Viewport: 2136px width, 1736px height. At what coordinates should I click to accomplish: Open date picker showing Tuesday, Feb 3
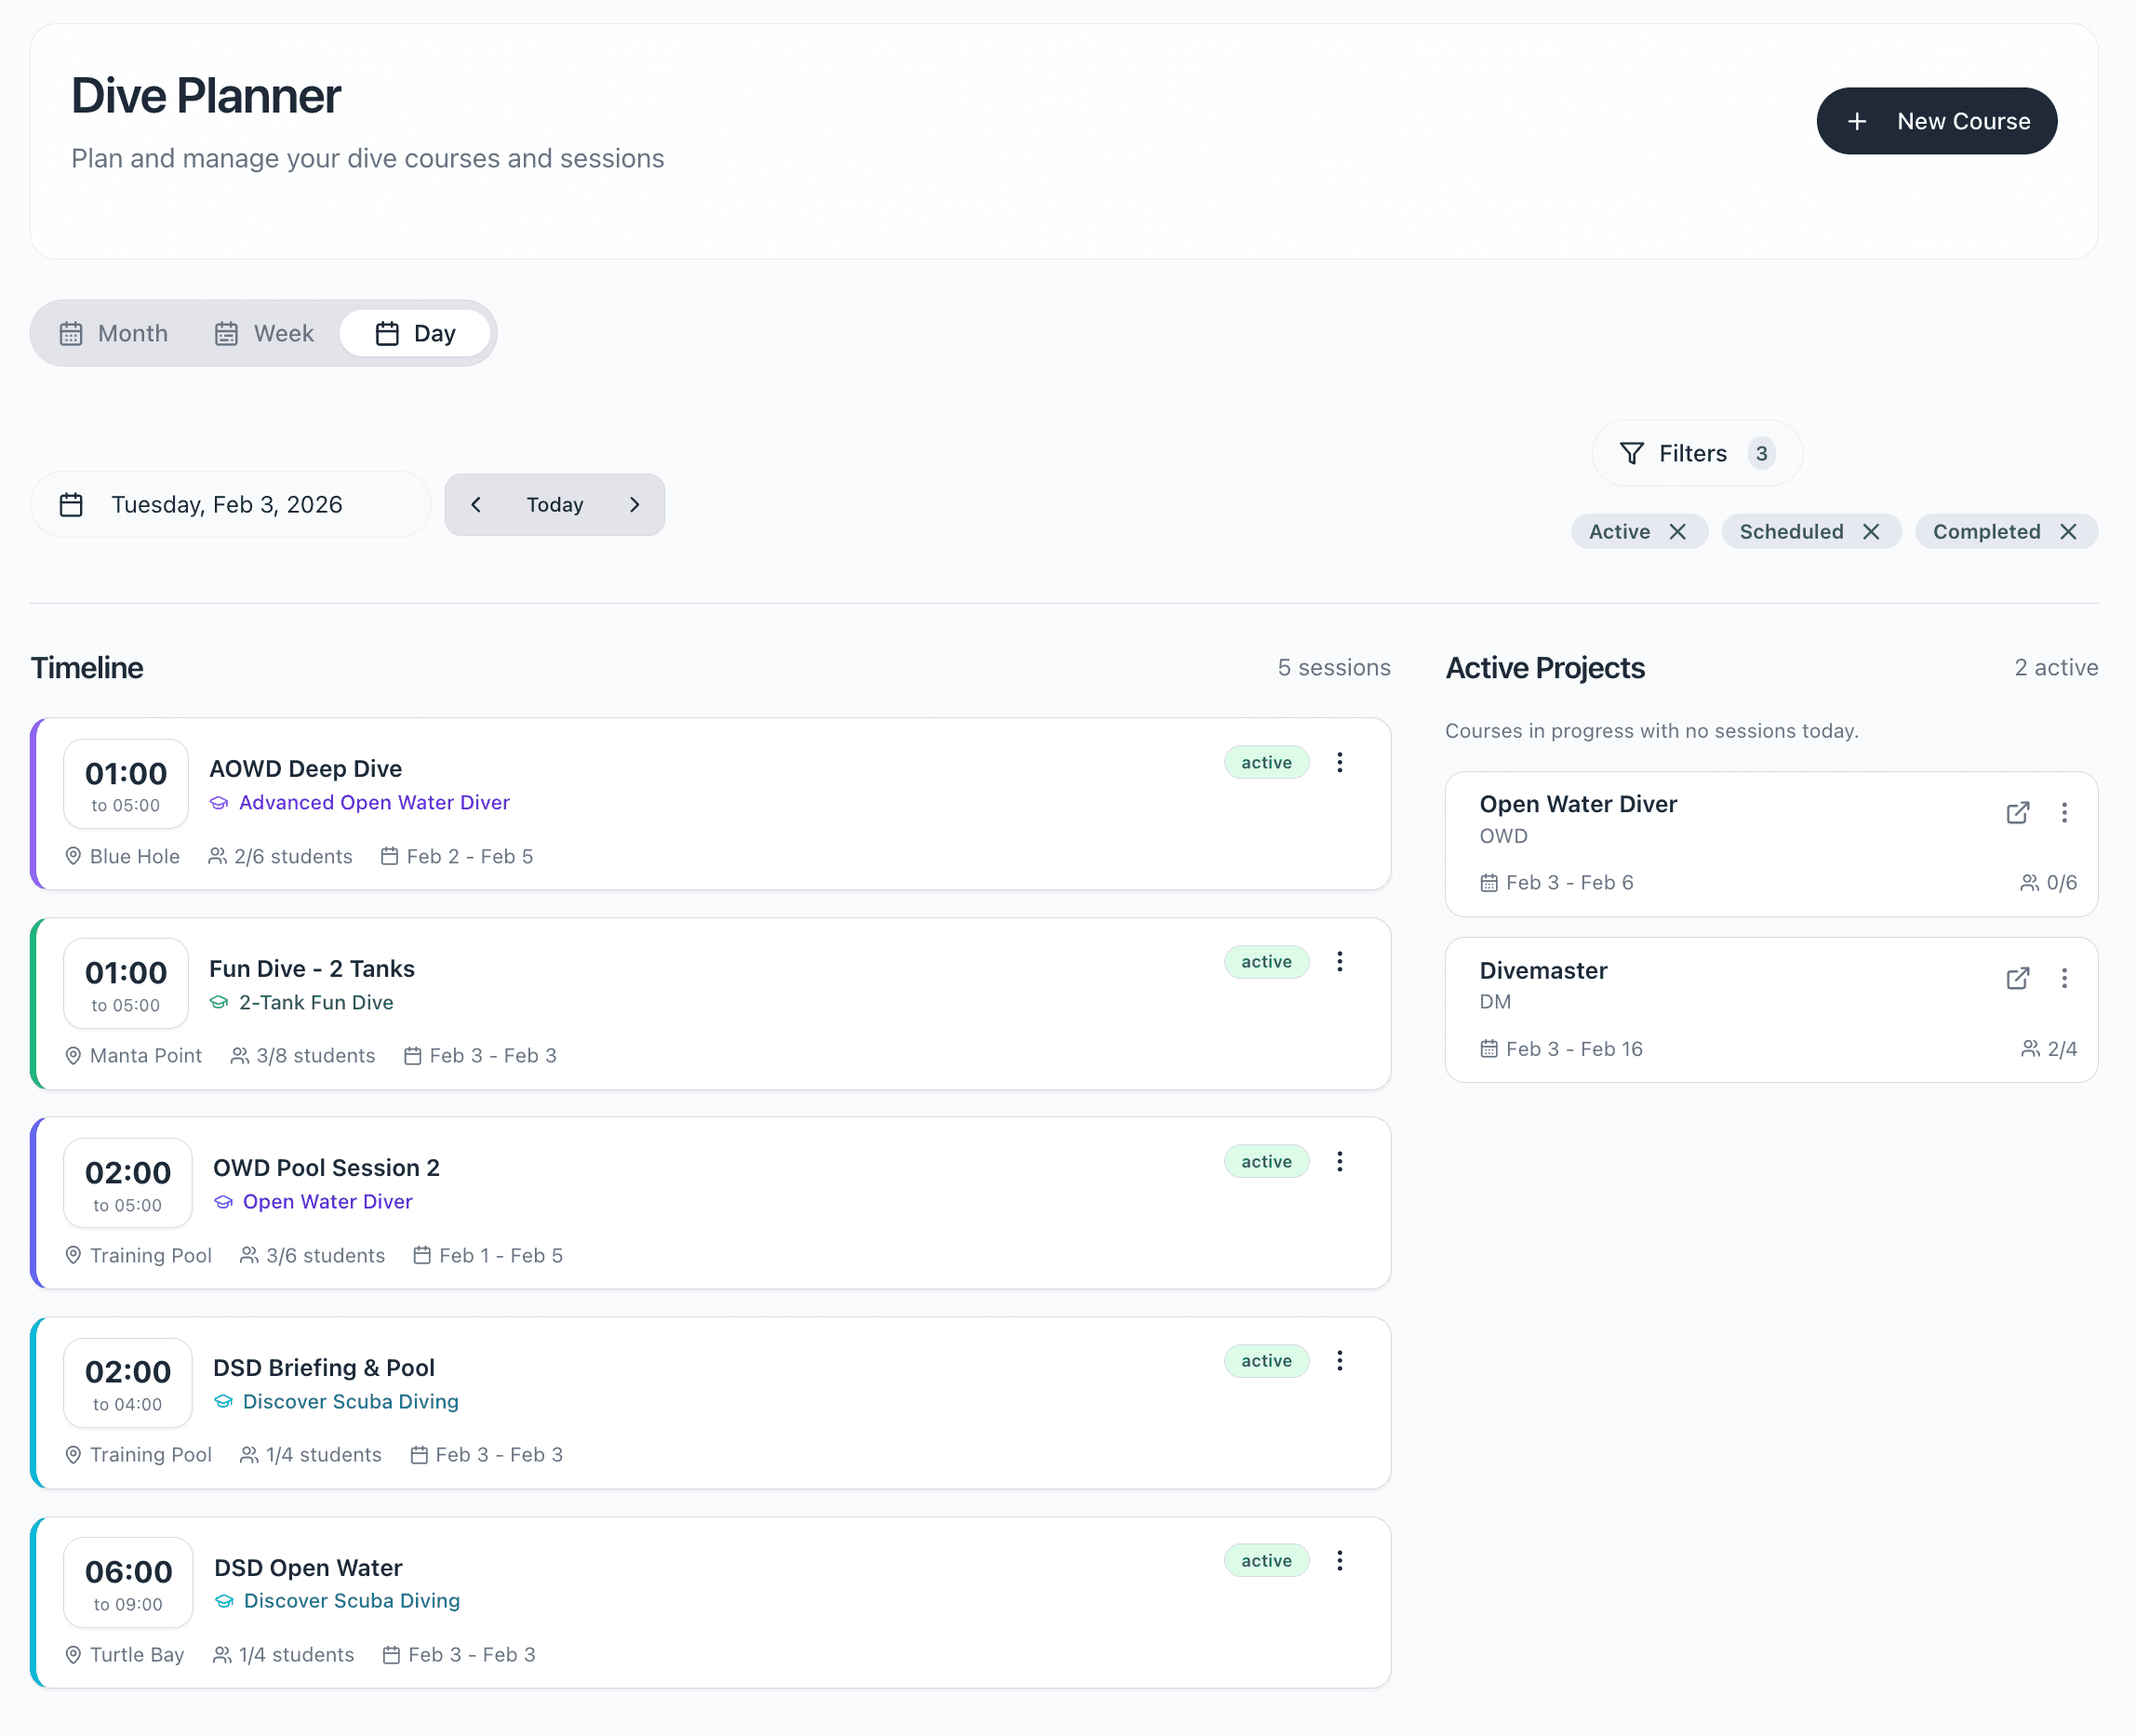229,505
